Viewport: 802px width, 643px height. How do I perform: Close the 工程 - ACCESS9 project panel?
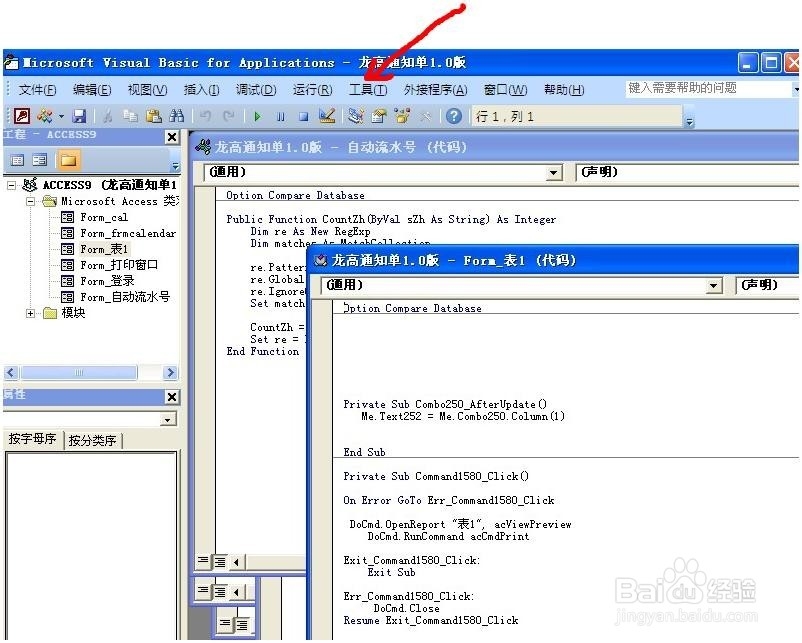pyautogui.click(x=172, y=137)
